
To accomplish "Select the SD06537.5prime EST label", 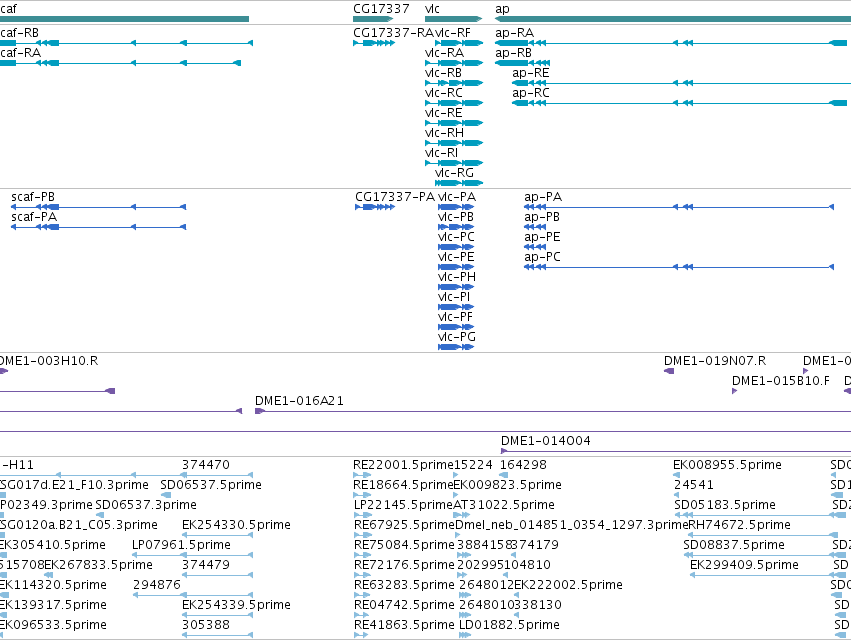I will (211, 485).
